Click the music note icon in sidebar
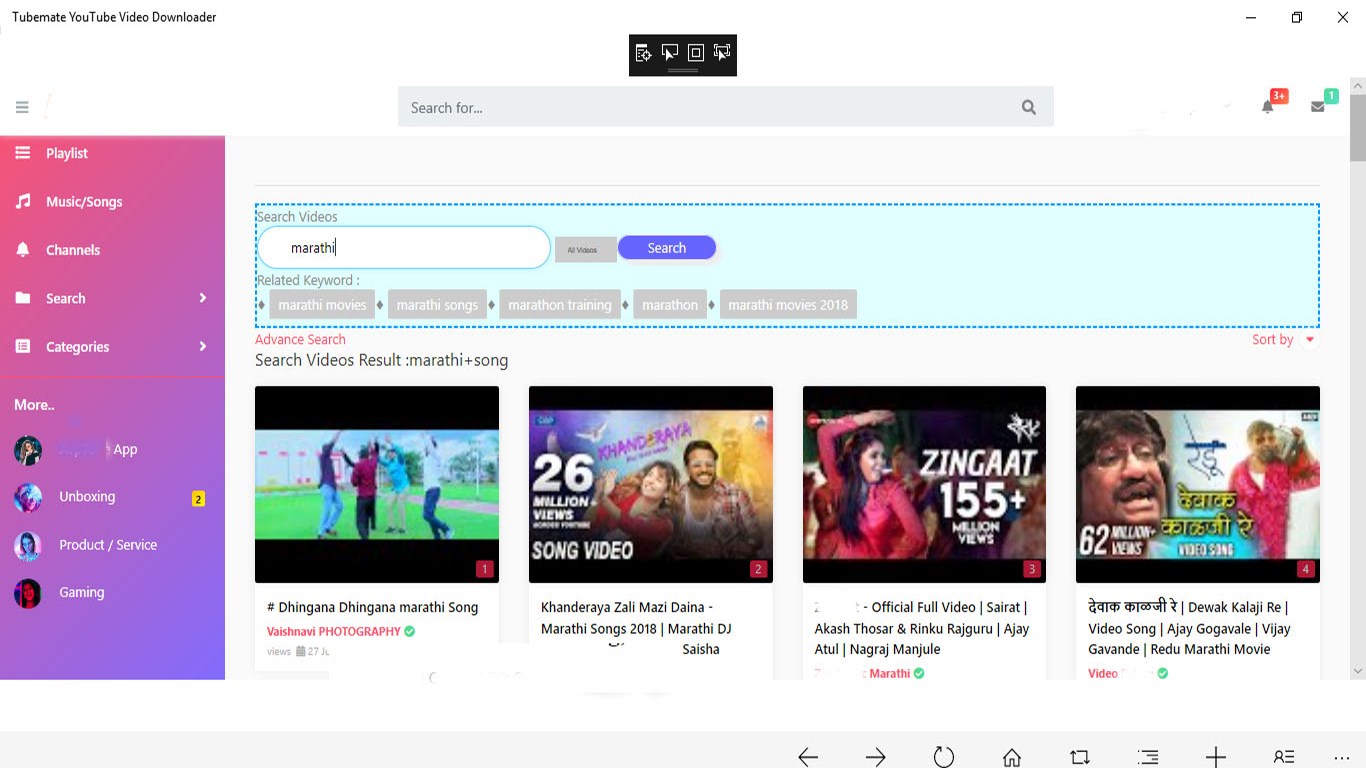This screenshot has height=768, width=1366. [23, 201]
